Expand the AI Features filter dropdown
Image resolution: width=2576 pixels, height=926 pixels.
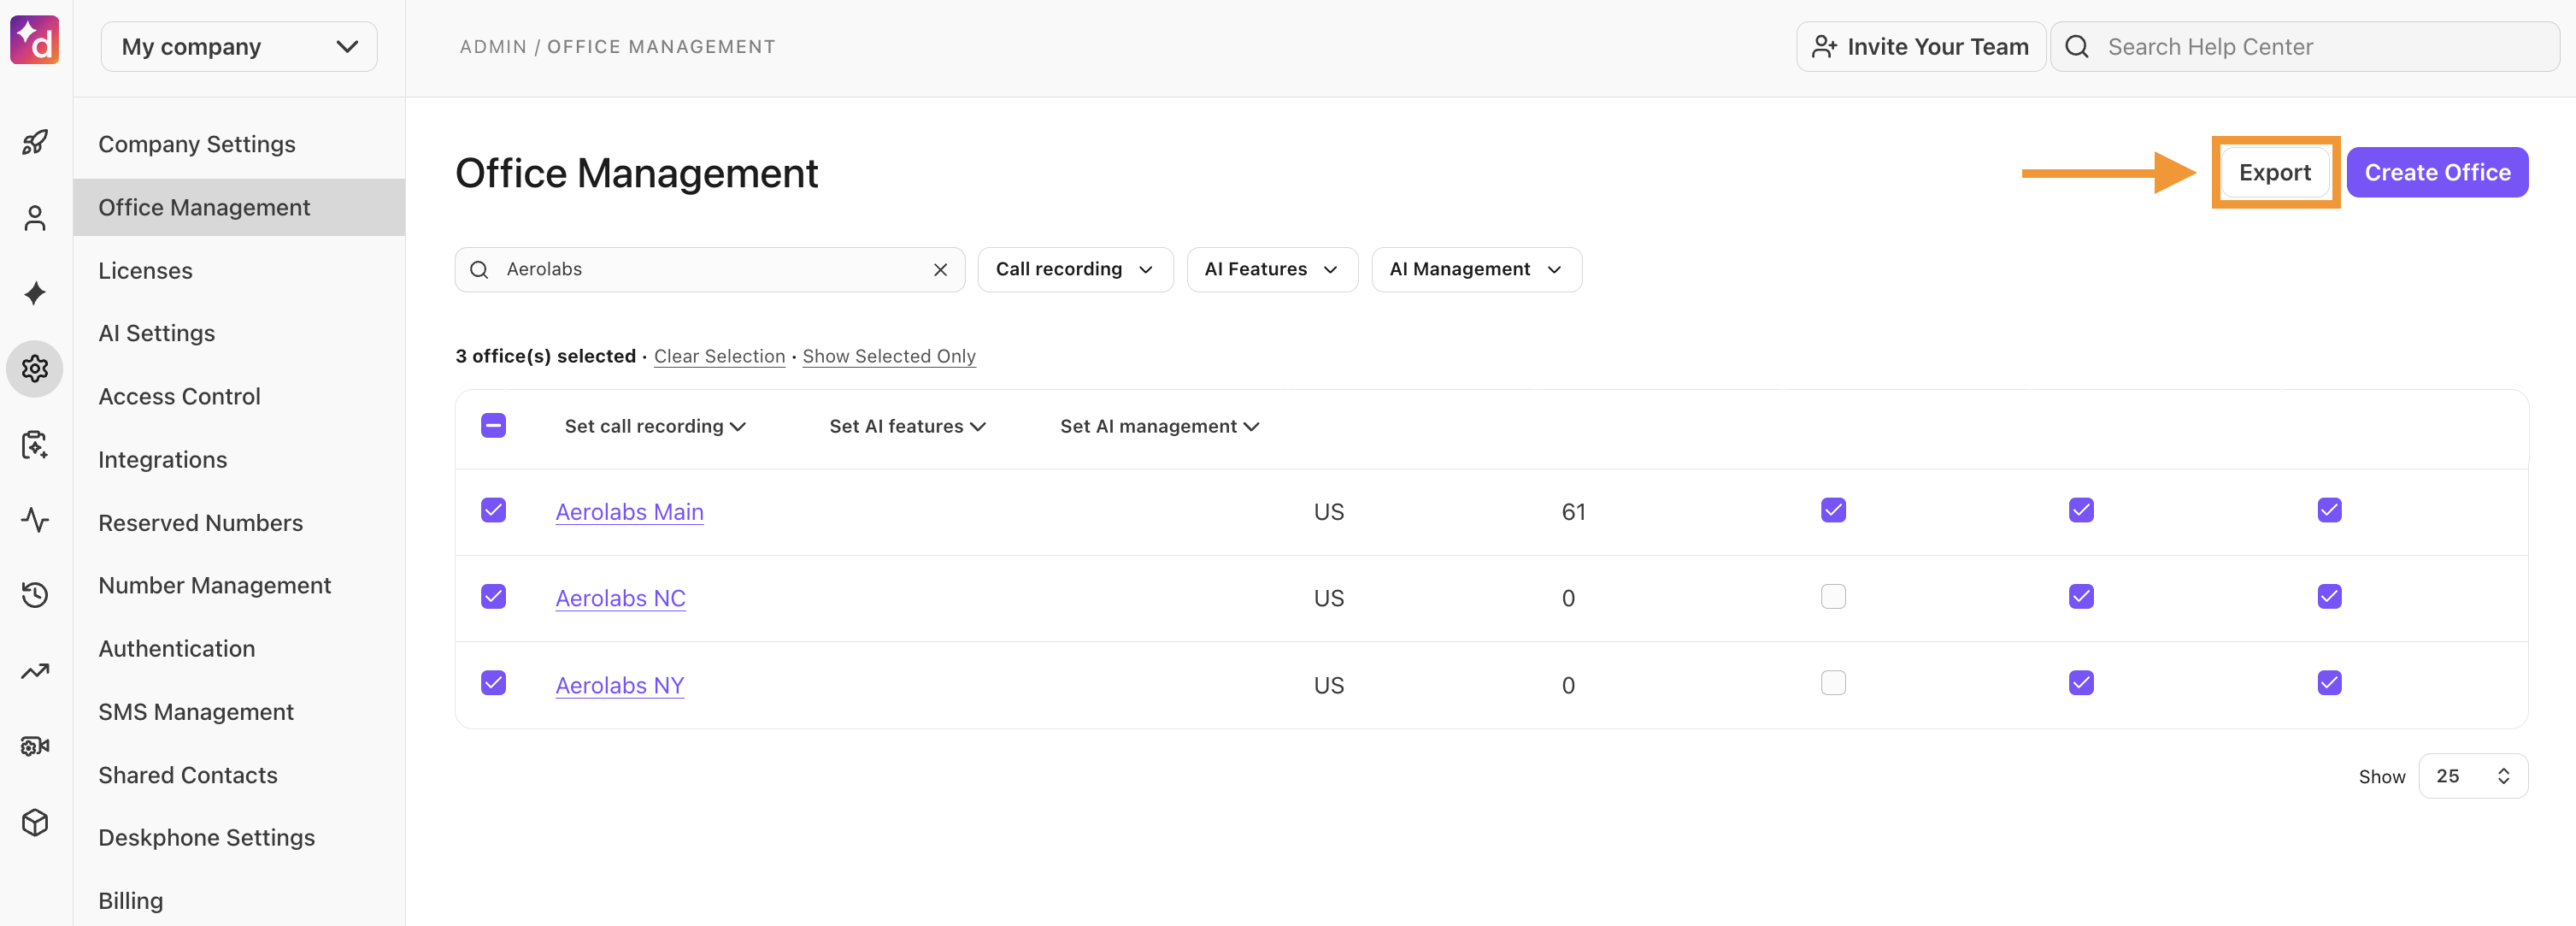click(1272, 270)
